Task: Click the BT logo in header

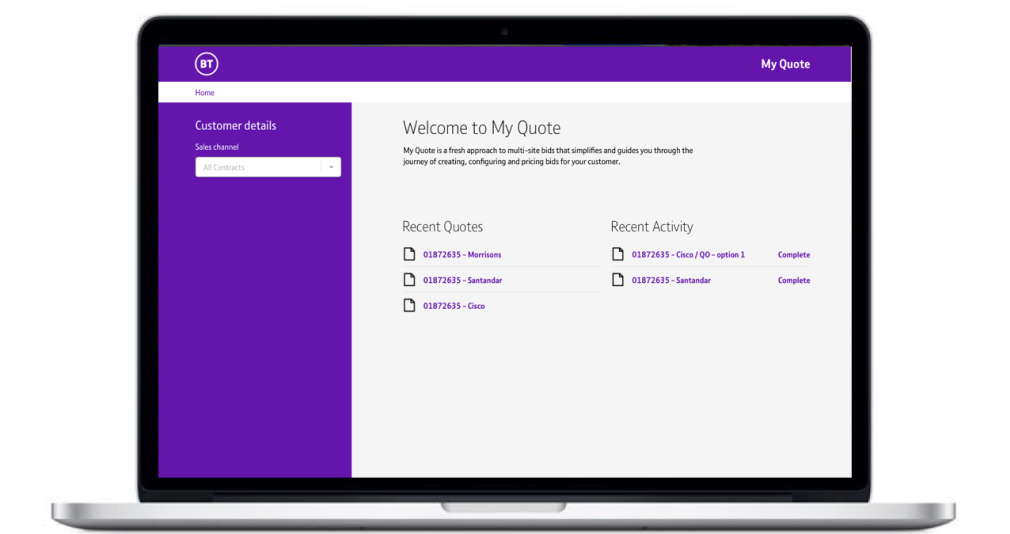Action: pyautogui.click(x=206, y=64)
